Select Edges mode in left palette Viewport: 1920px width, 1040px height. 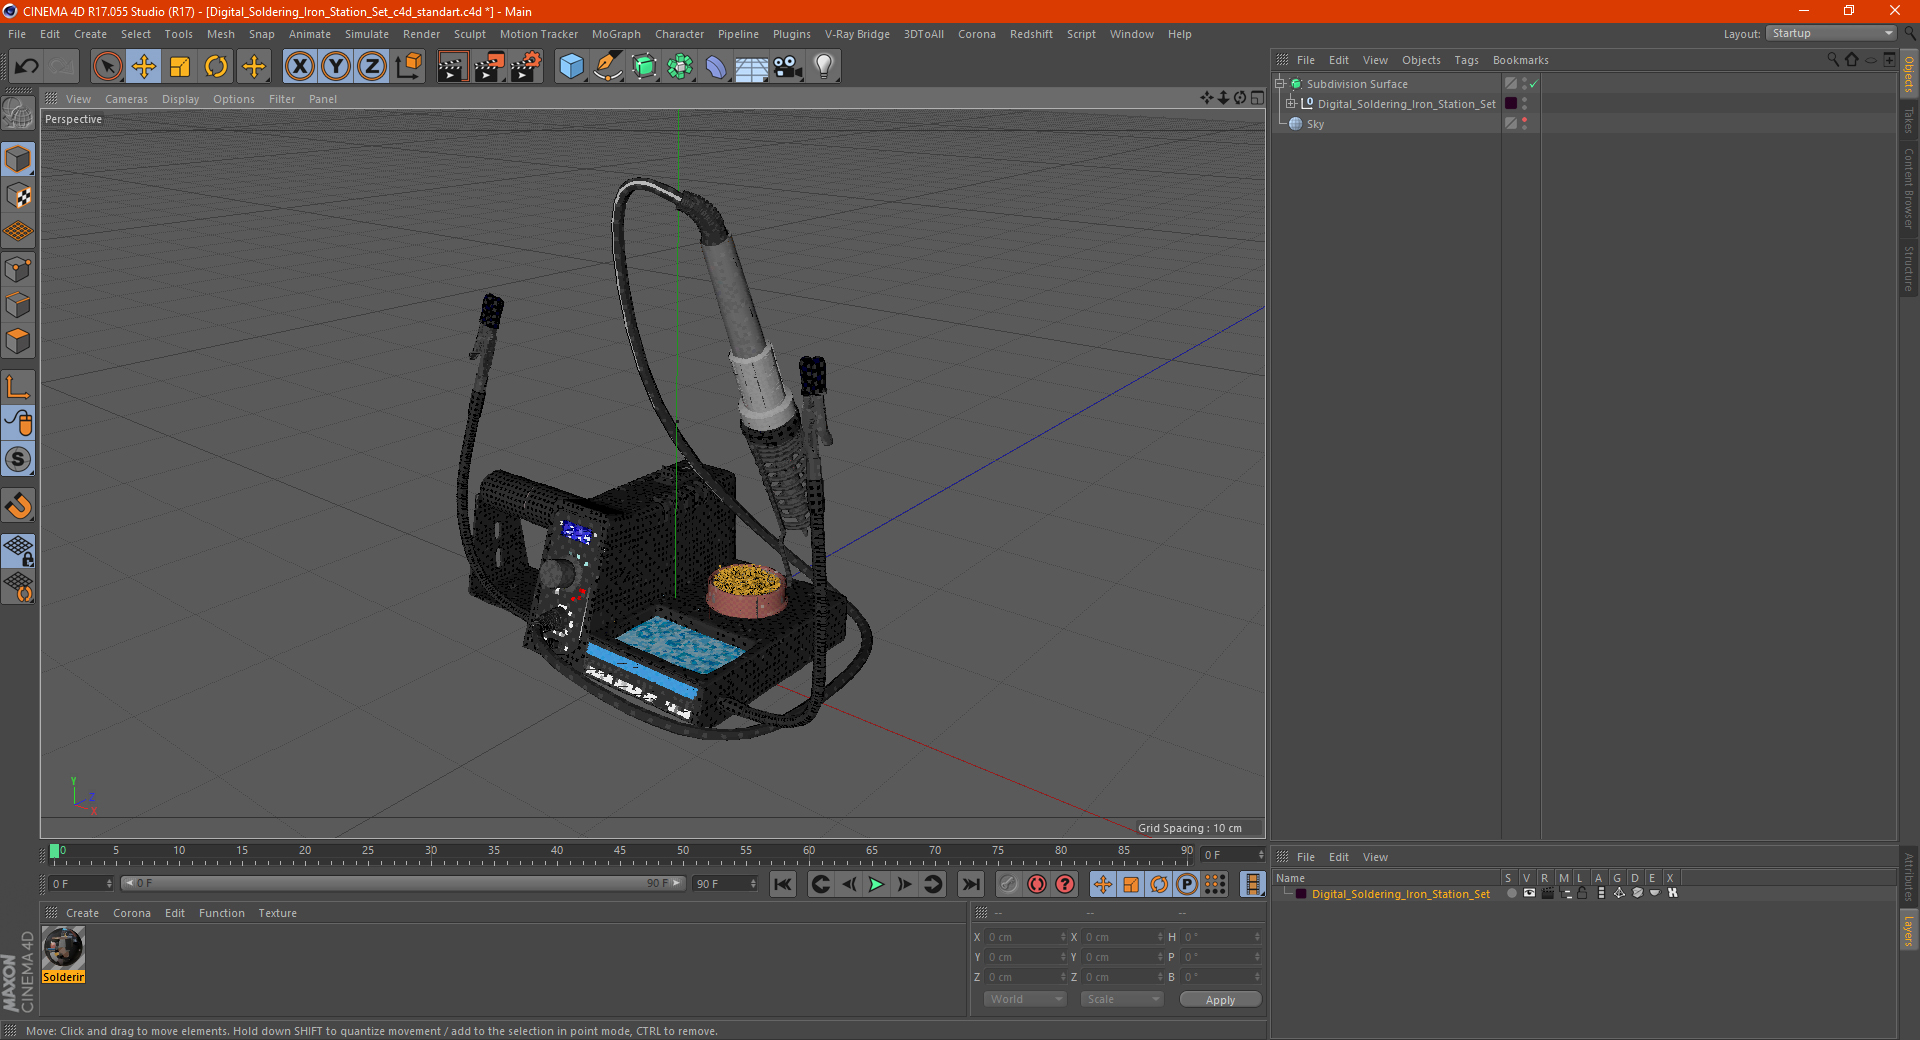coord(18,305)
